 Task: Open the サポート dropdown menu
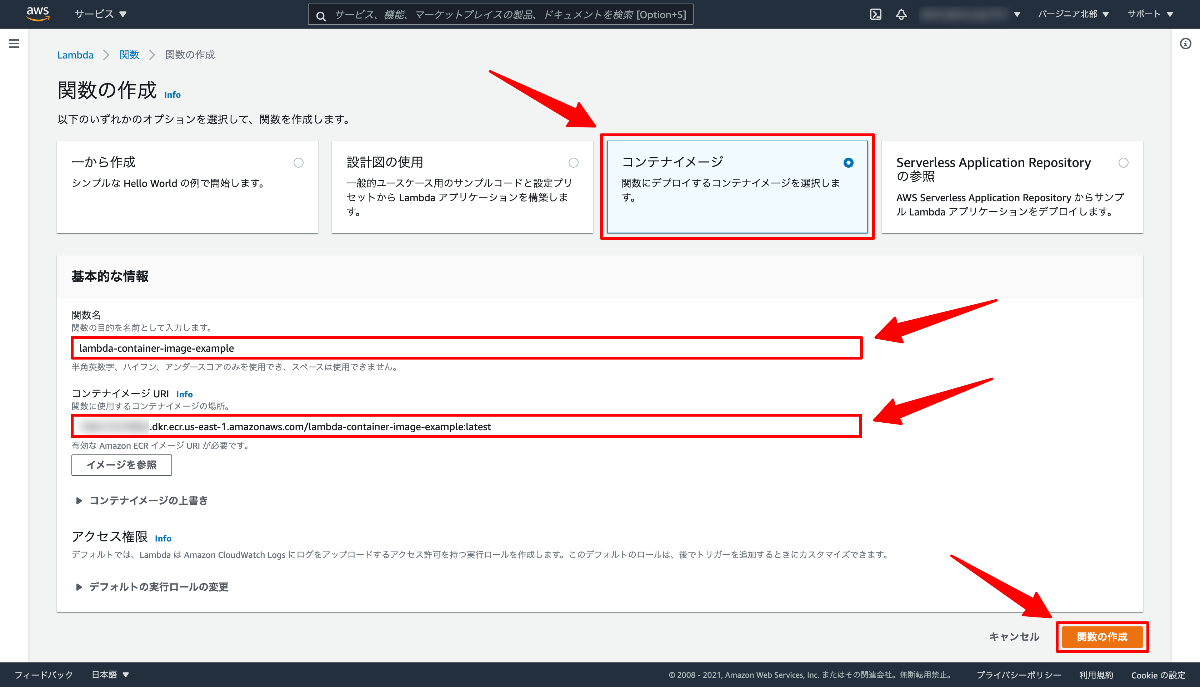pyautogui.click(x=1150, y=14)
